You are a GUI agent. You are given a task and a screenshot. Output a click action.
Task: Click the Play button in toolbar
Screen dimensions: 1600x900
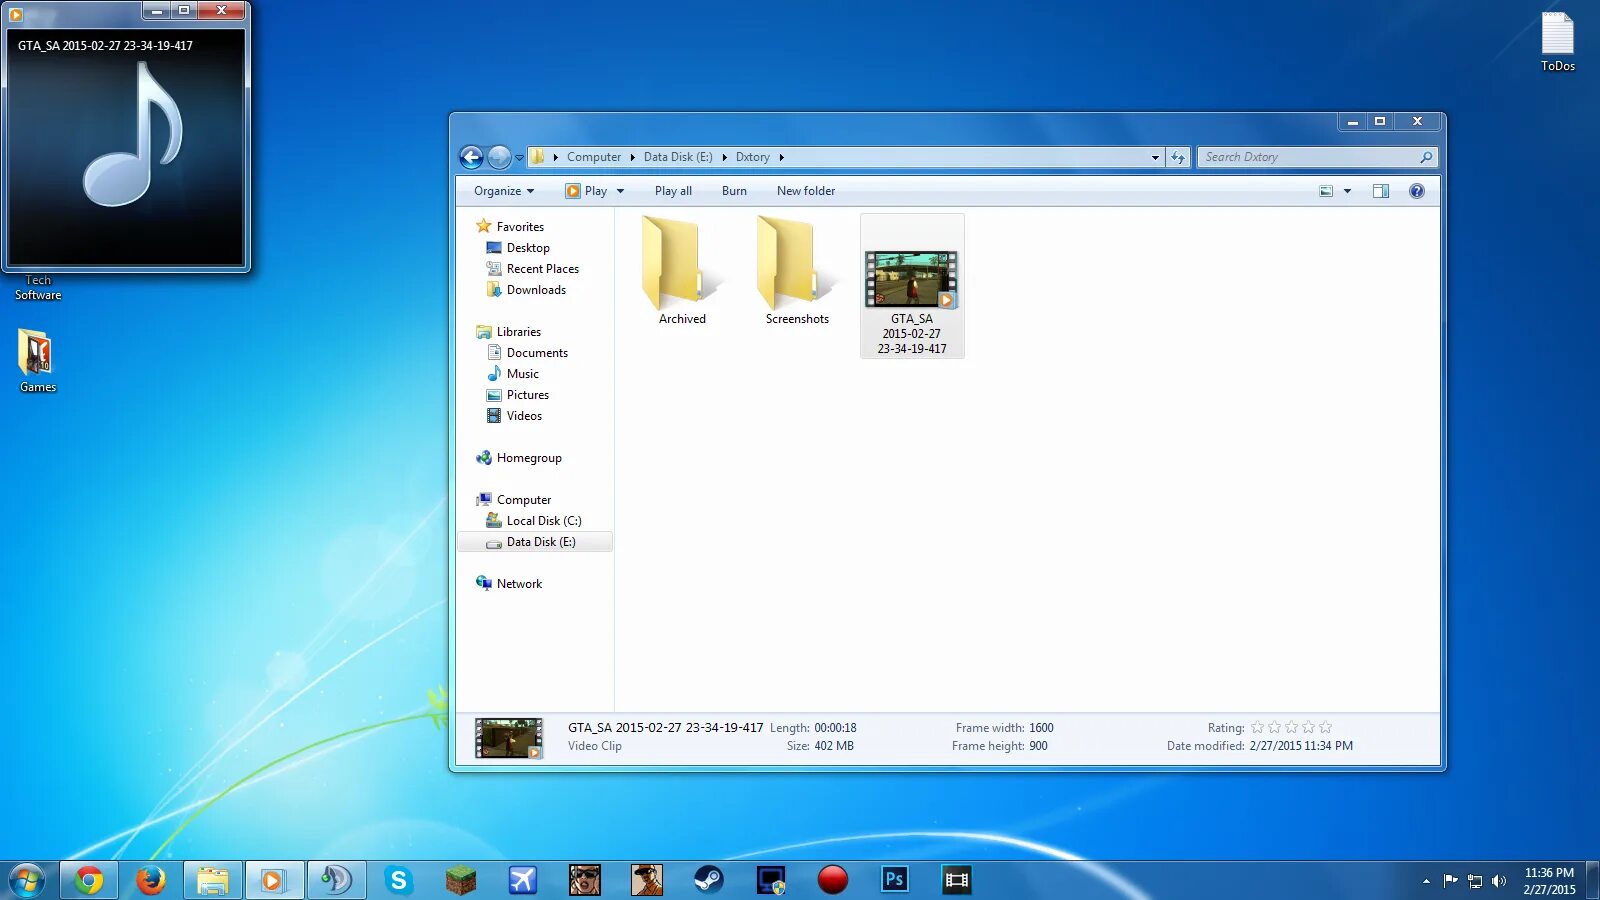click(586, 191)
